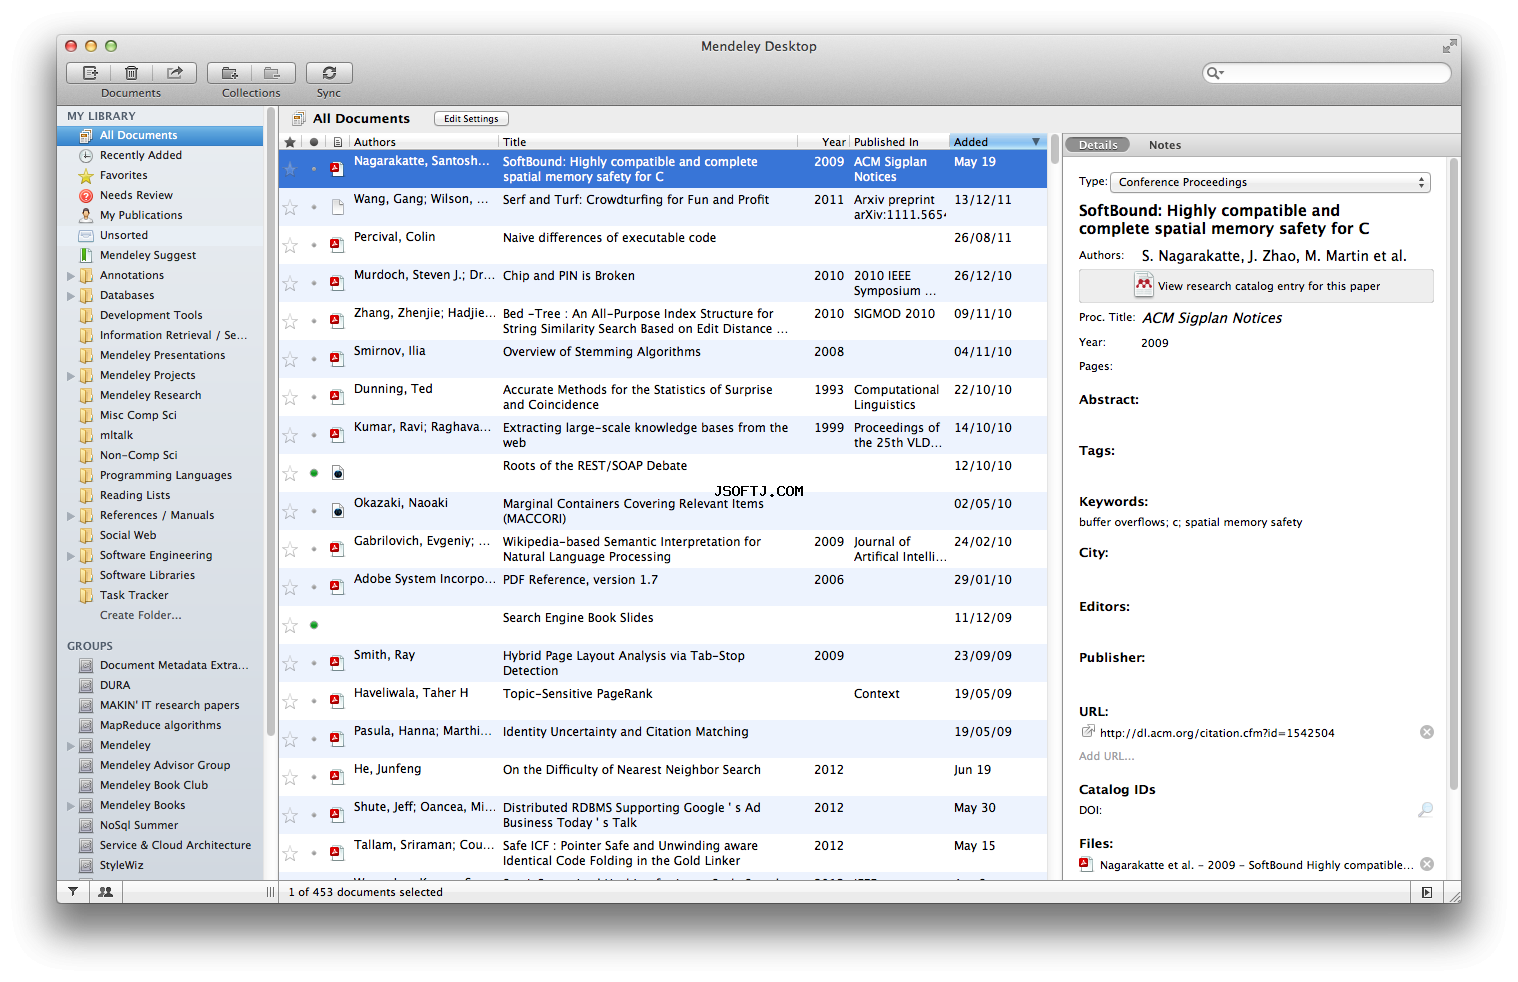1518x982 pixels.
Task: Click Add URL... in details panel
Action: [1106, 756]
